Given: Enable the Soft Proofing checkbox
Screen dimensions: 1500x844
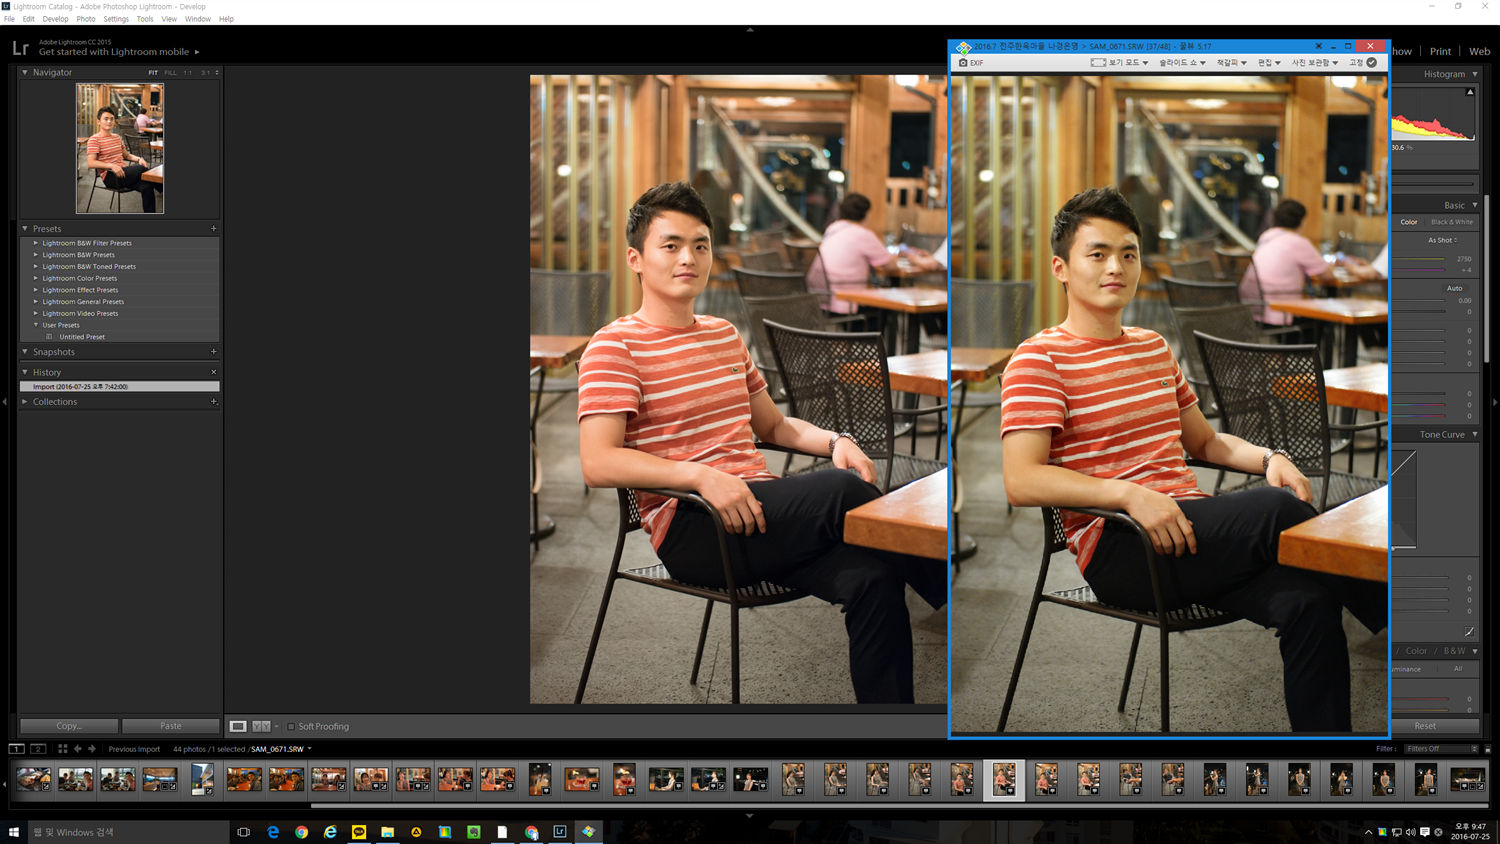Looking at the screenshot, I should click(x=291, y=727).
